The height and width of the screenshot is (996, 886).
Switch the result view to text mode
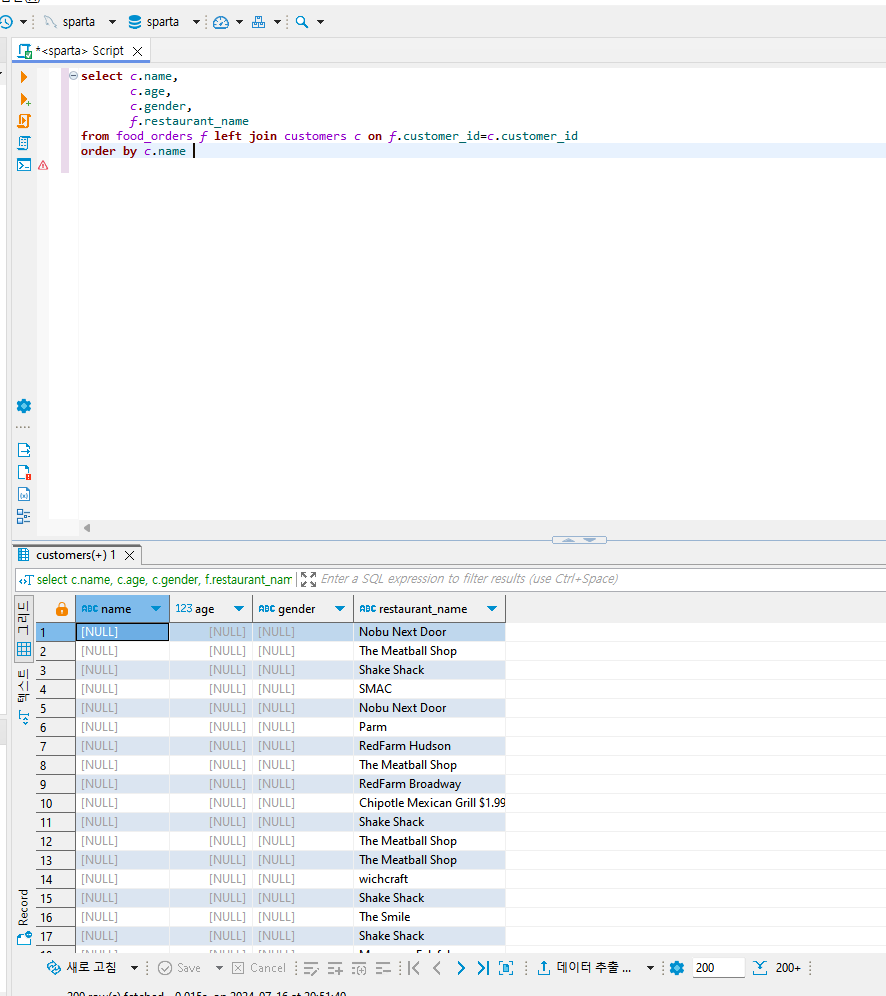tap(23, 697)
